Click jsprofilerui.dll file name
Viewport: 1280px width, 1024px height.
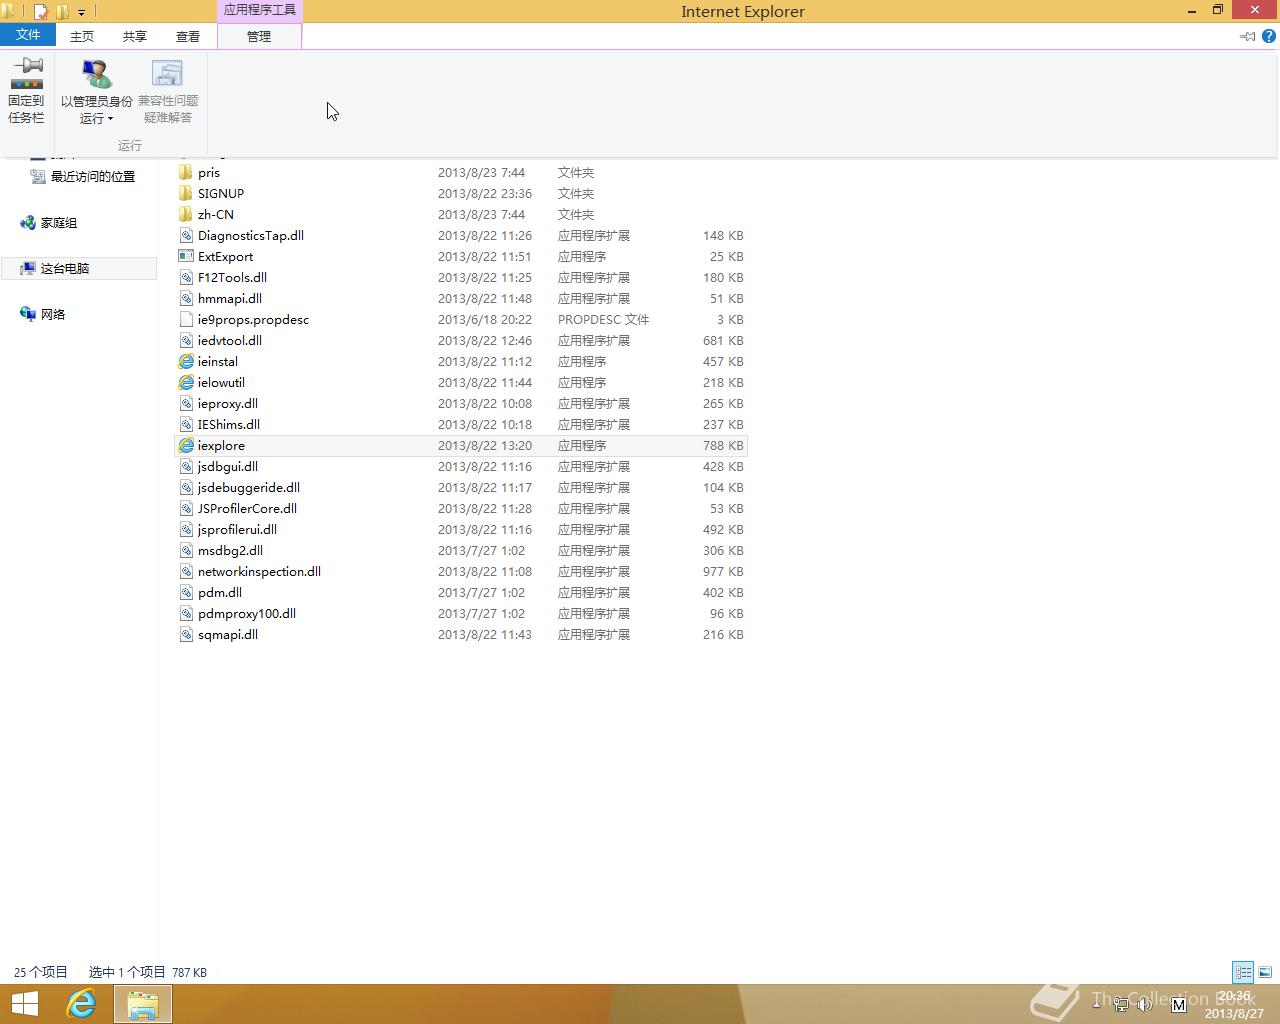[237, 530]
